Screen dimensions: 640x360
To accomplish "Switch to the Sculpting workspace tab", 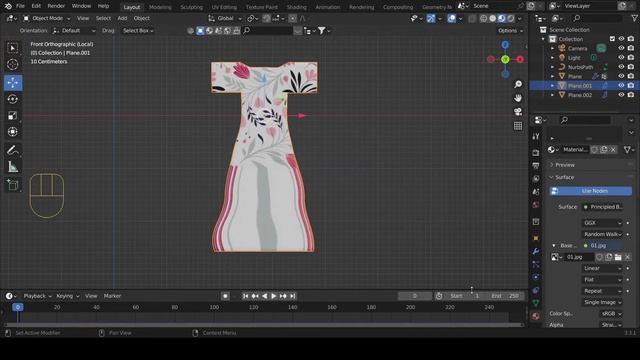I will point(191,7).
